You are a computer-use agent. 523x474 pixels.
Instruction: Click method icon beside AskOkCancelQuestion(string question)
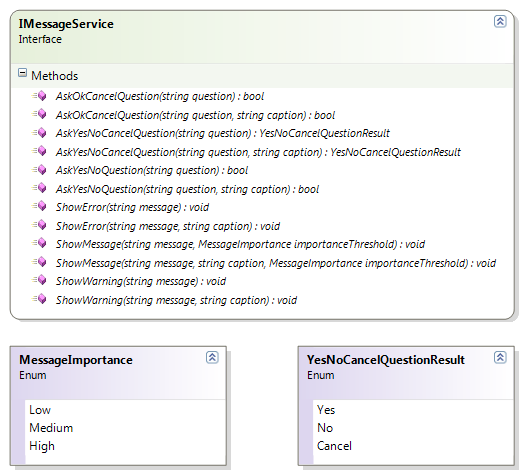click(39, 96)
